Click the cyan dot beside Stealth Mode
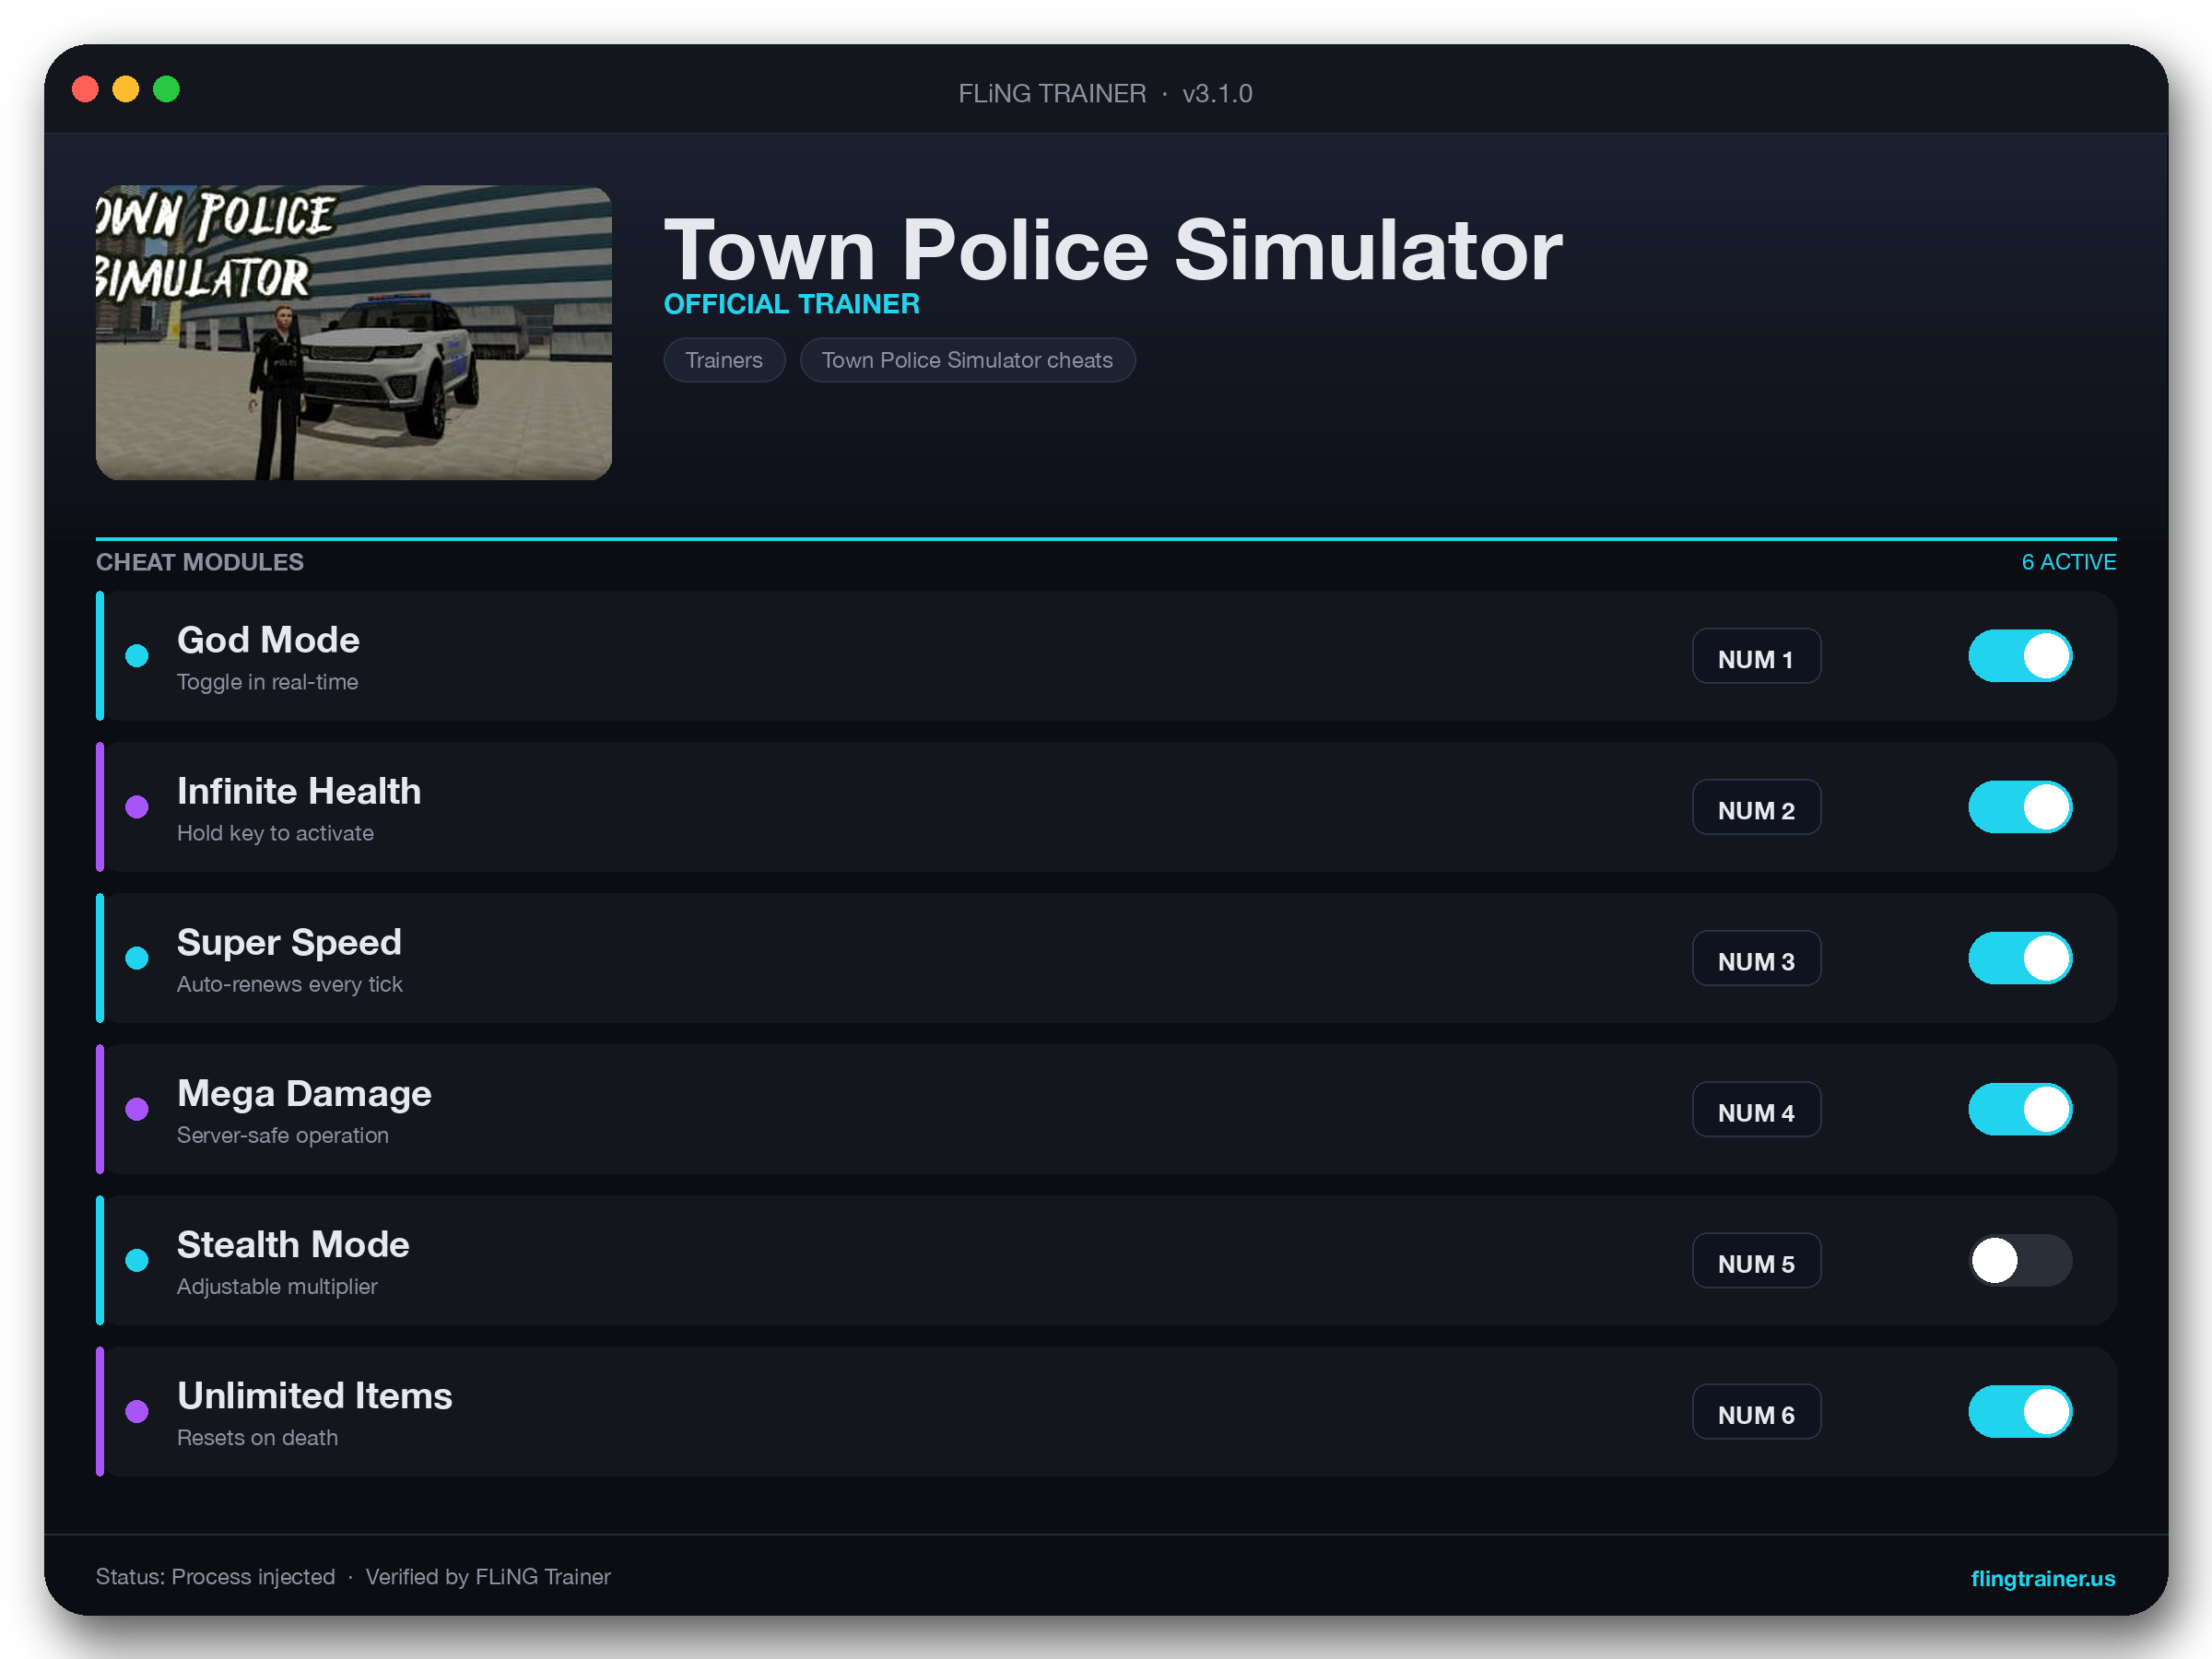 [137, 1260]
